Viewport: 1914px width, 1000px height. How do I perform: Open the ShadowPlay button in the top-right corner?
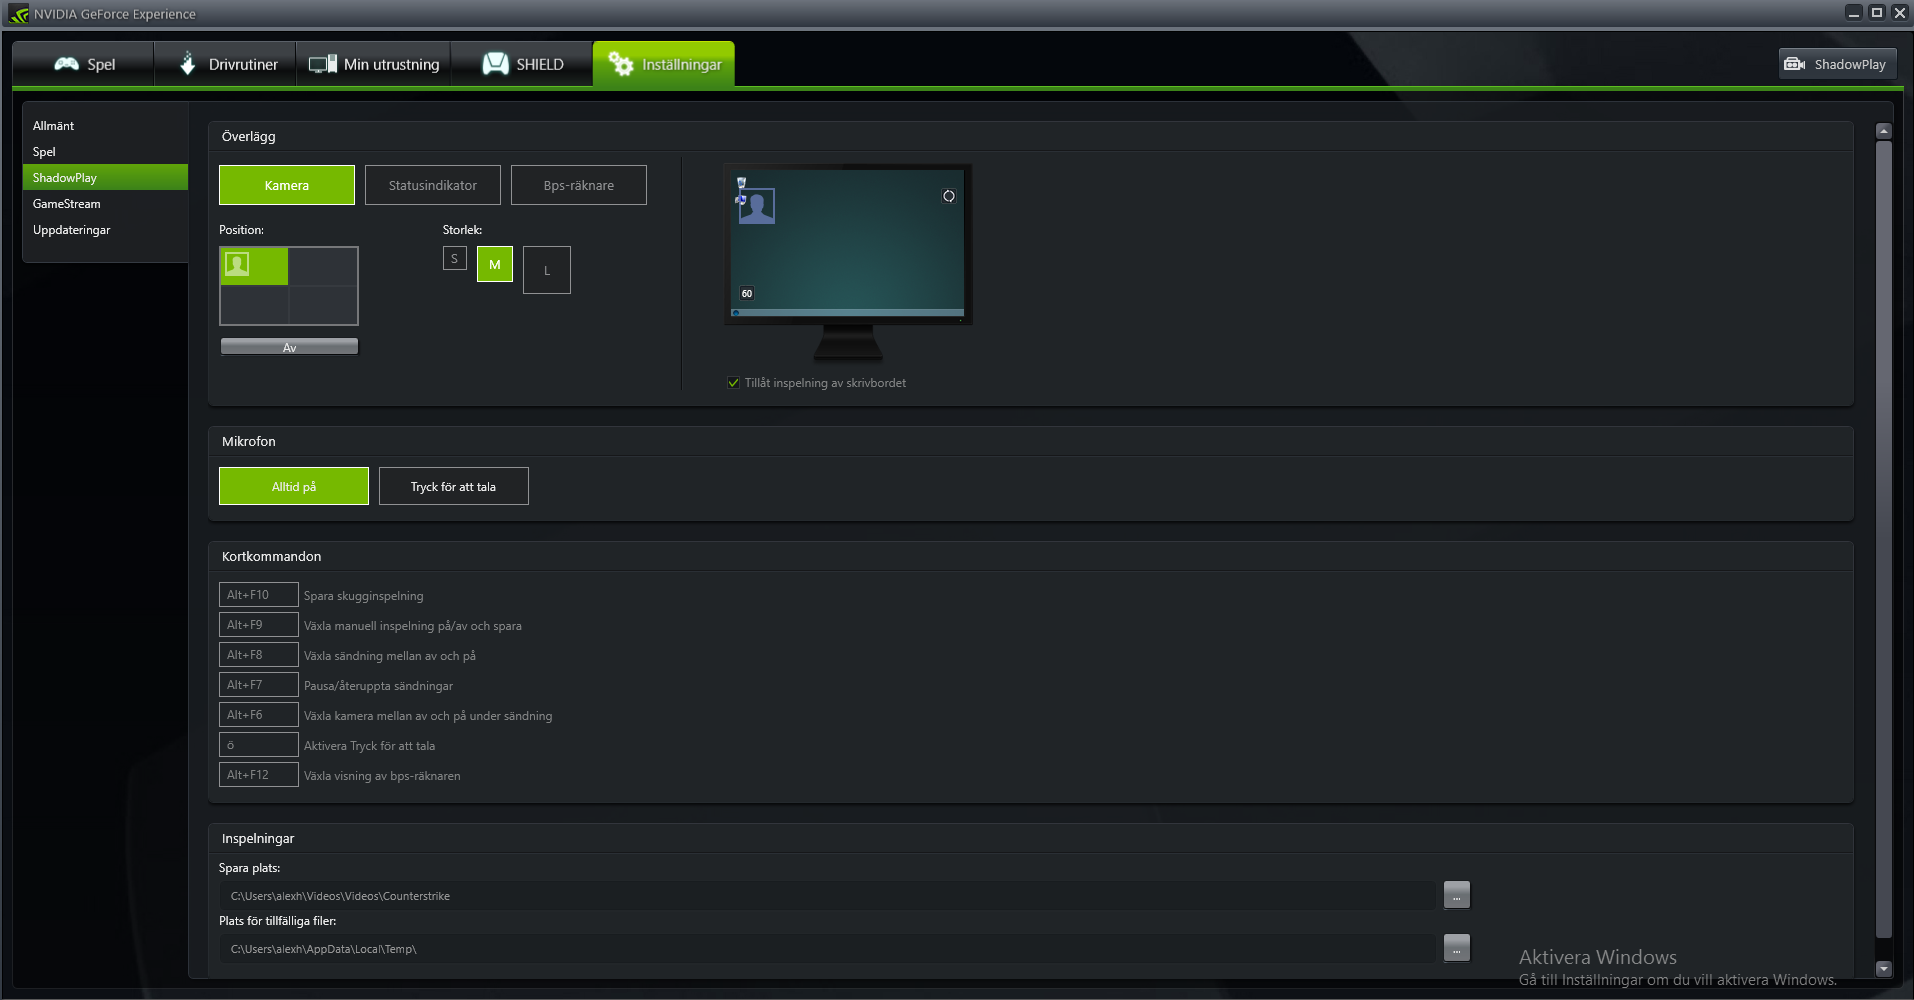(x=1838, y=64)
